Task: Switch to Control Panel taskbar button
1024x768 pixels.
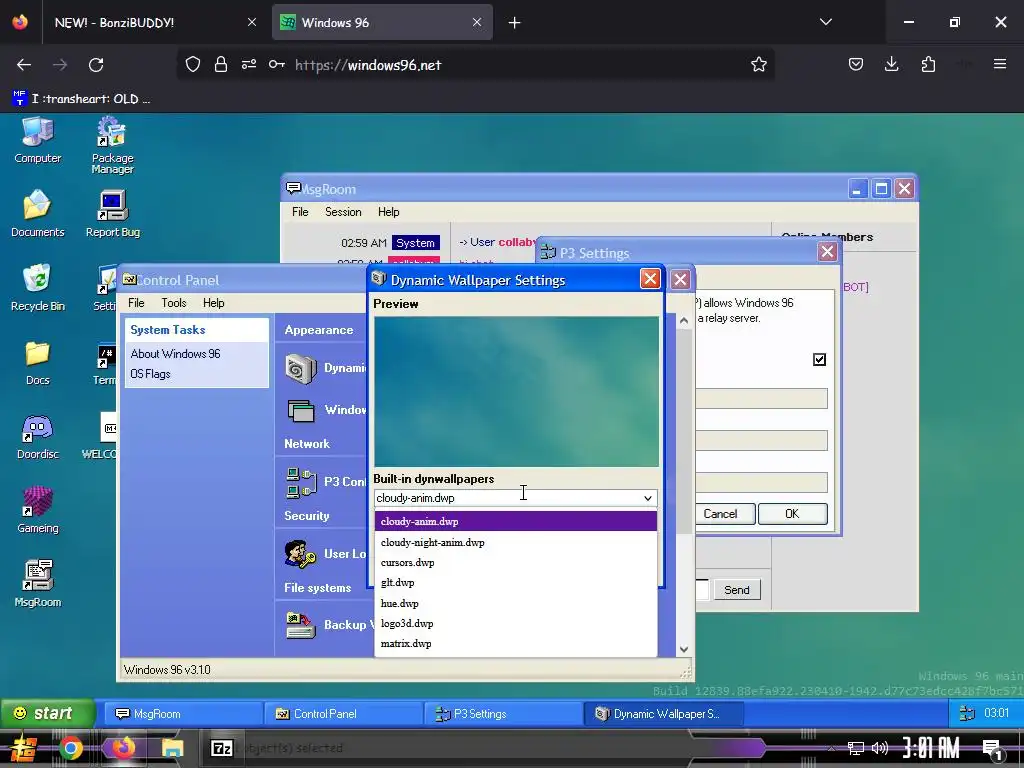Action: pos(343,714)
